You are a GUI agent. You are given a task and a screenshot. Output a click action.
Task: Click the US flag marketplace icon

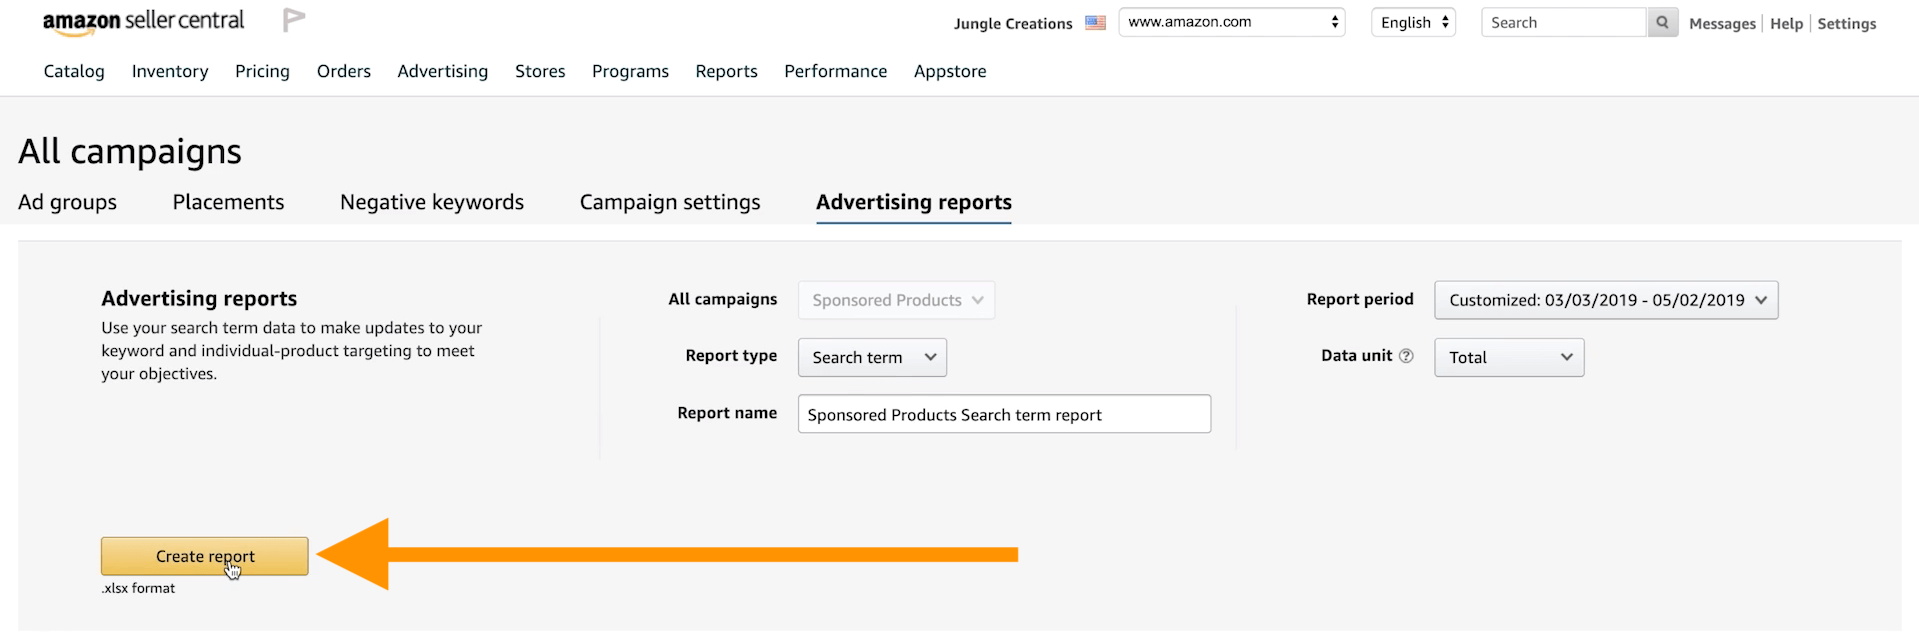[1095, 23]
